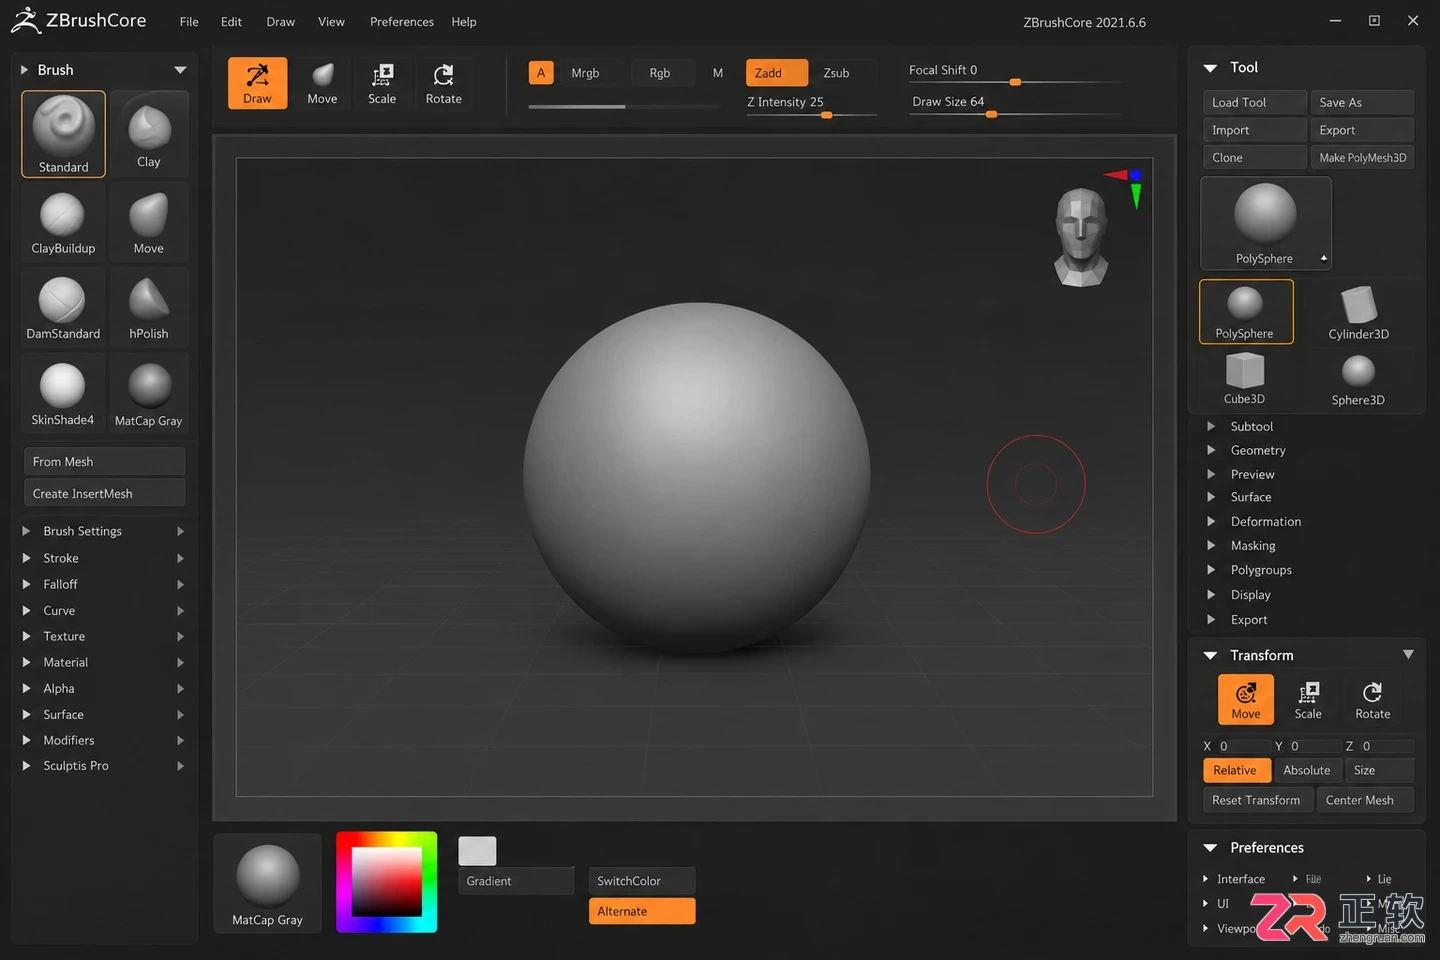This screenshot has height=960, width=1440.
Task: Open the Edit menu
Action: pos(231,21)
